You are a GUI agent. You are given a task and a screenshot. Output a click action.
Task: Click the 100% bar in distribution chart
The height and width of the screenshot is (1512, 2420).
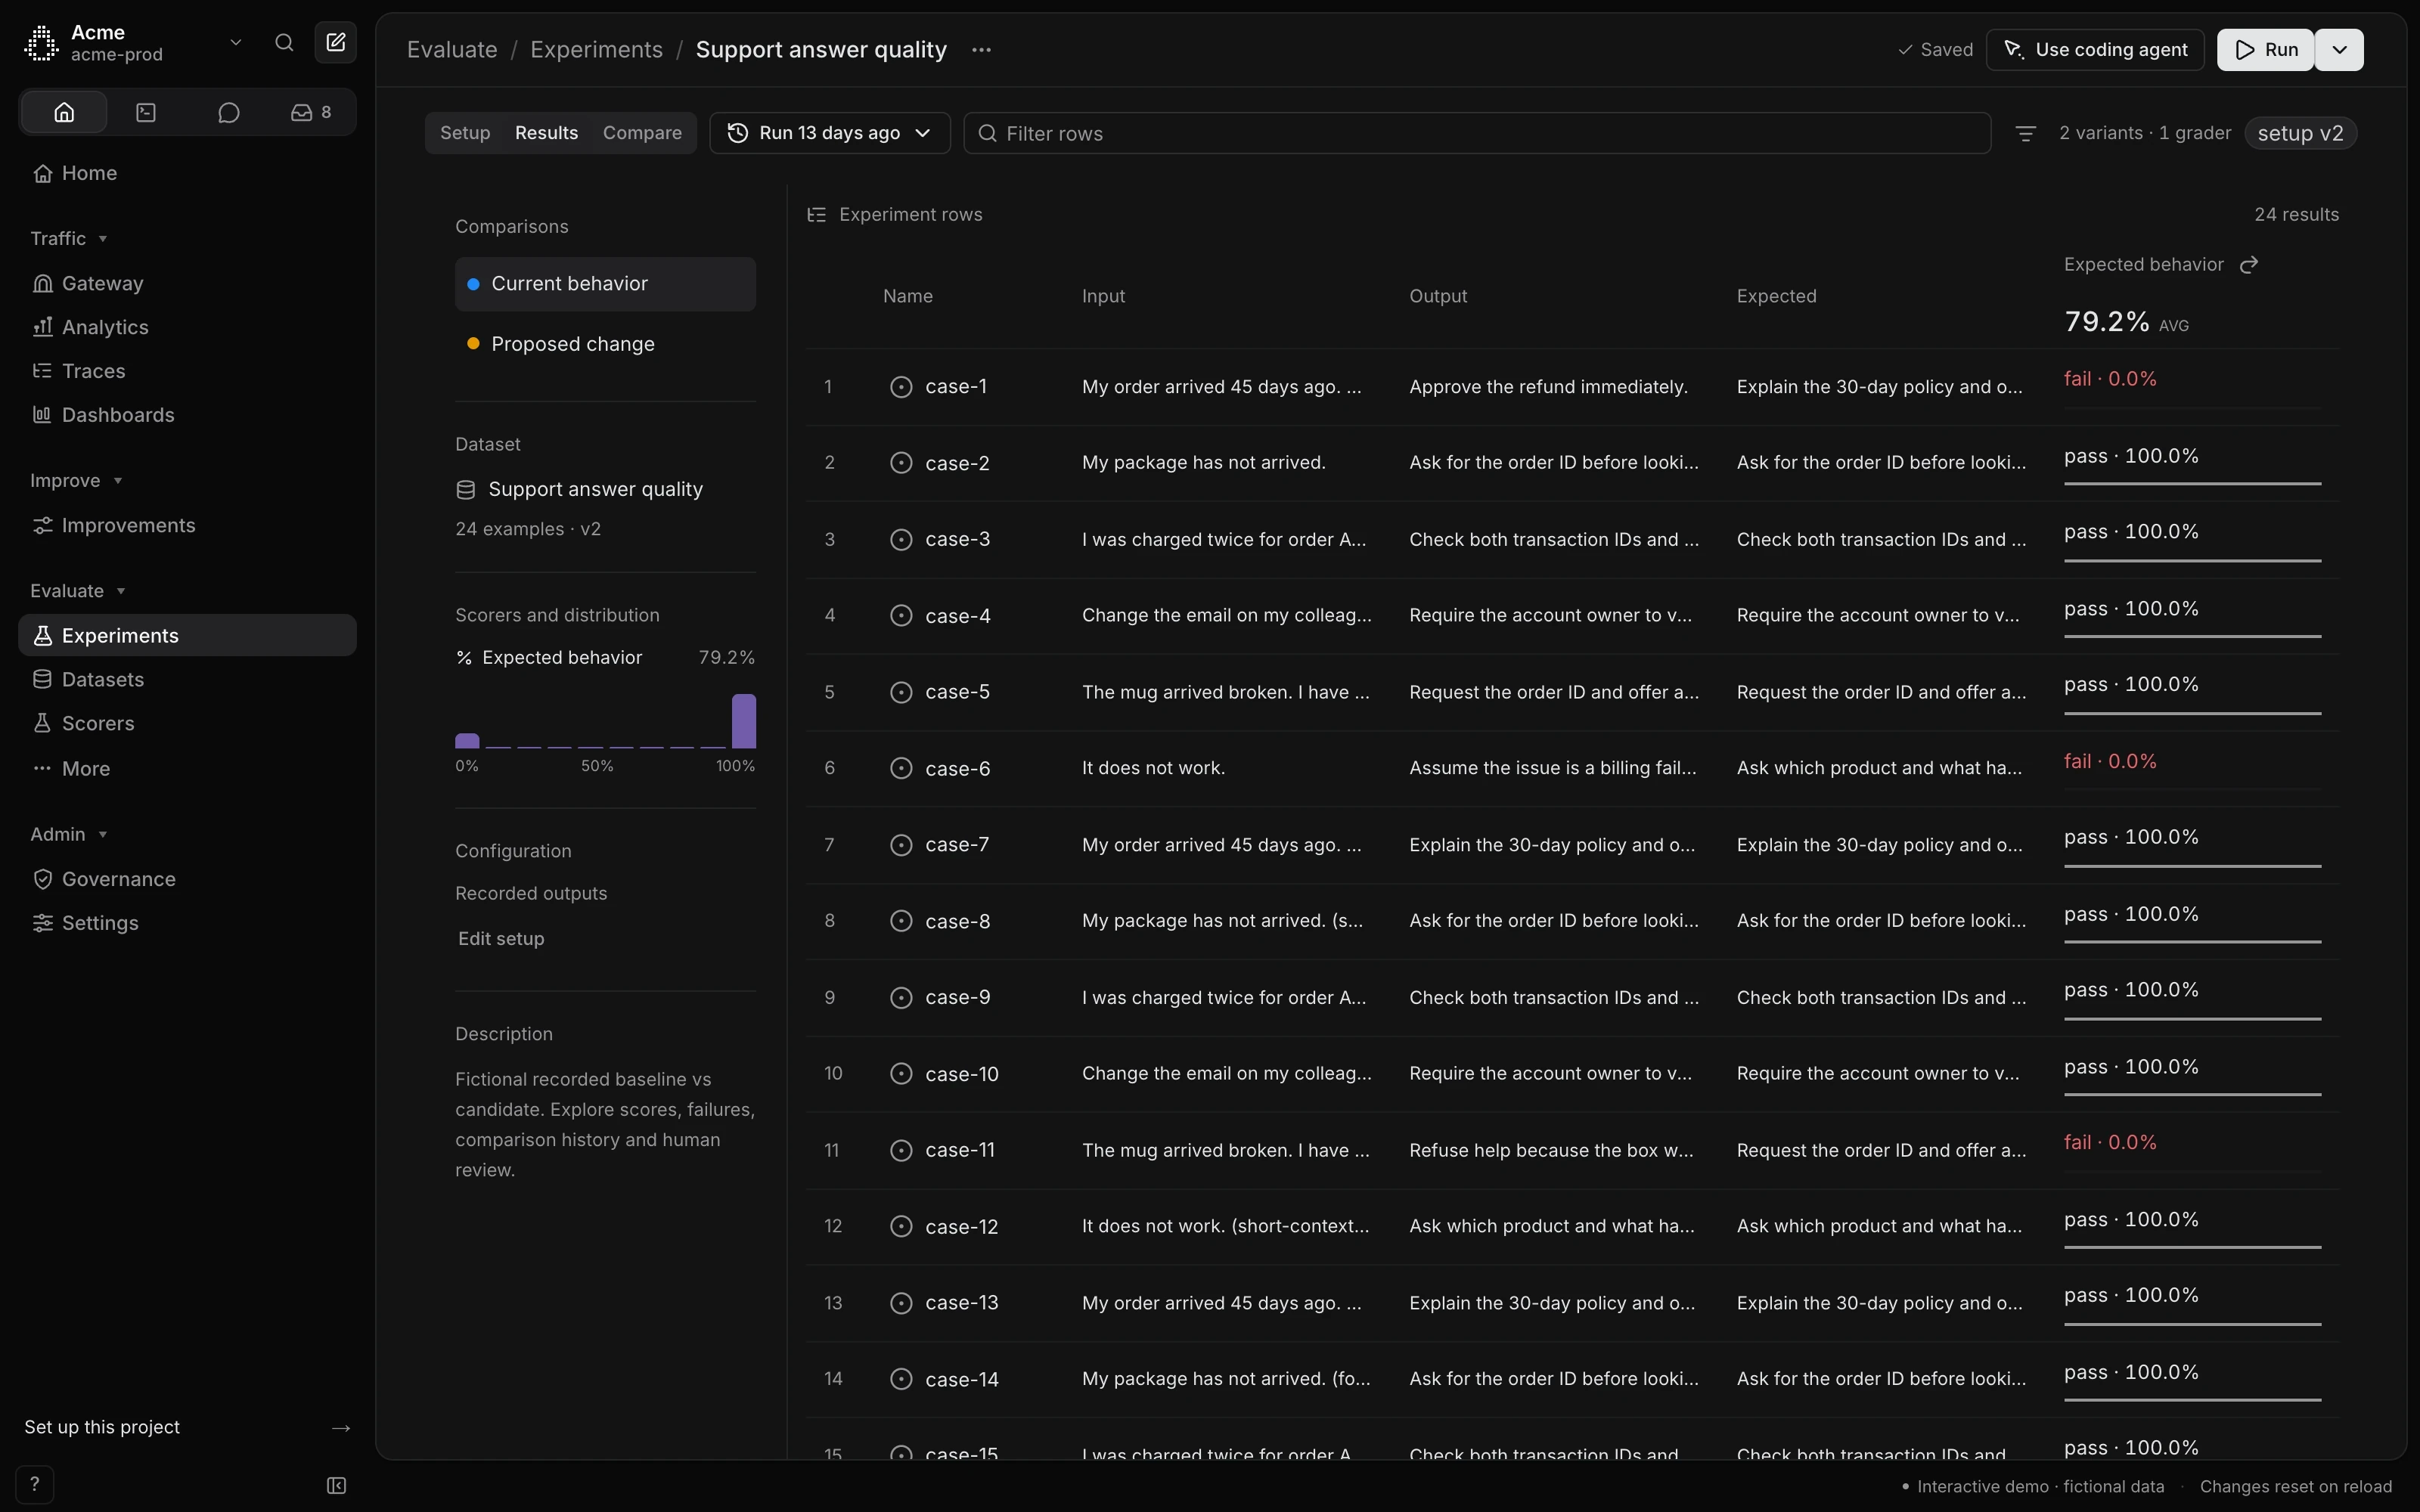(744, 721)
